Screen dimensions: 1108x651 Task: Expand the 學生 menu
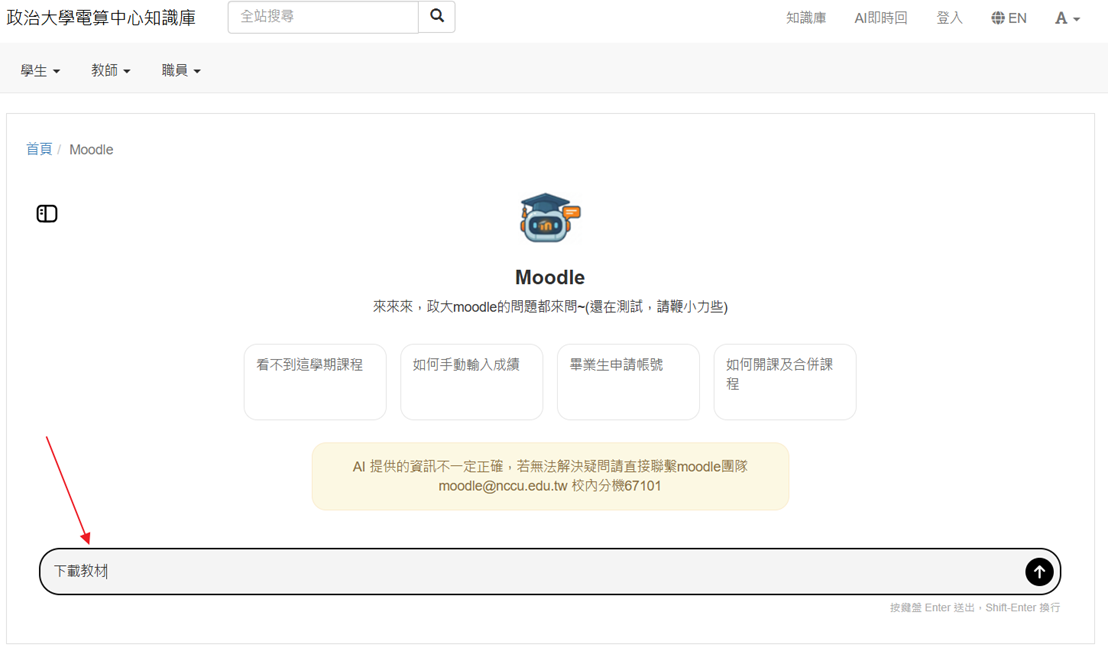(40, 71)
